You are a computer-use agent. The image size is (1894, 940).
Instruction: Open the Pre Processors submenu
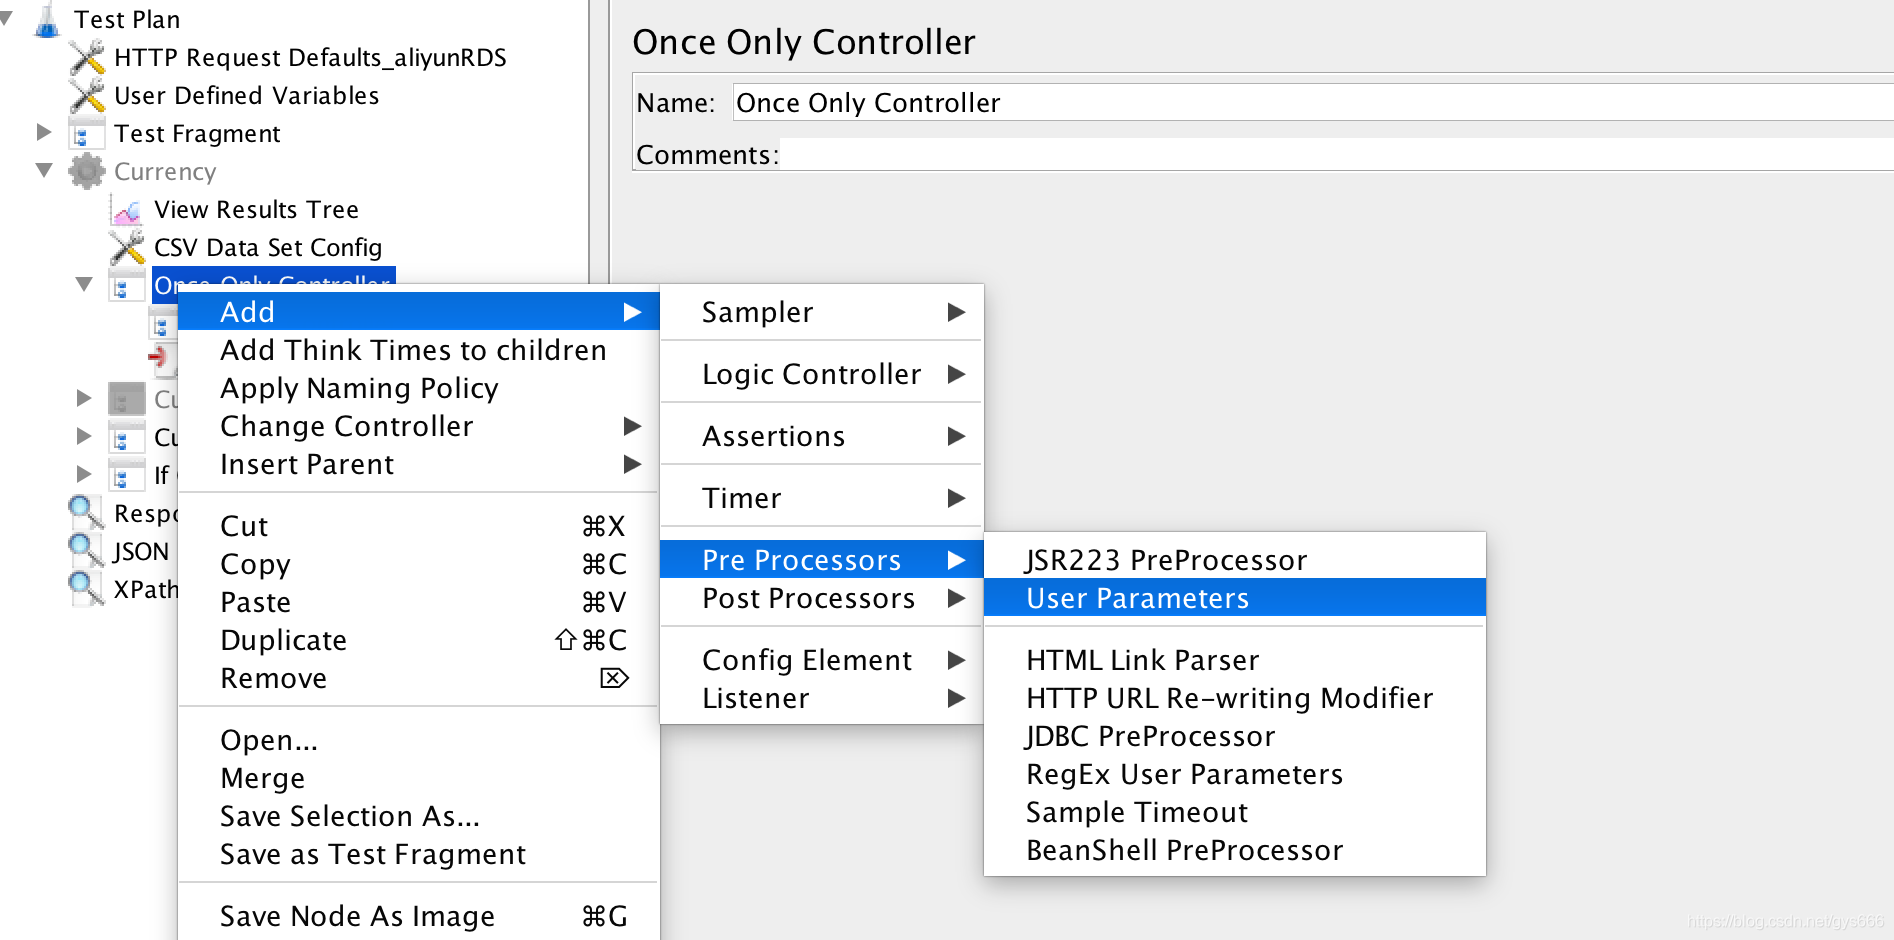point(822,560)
